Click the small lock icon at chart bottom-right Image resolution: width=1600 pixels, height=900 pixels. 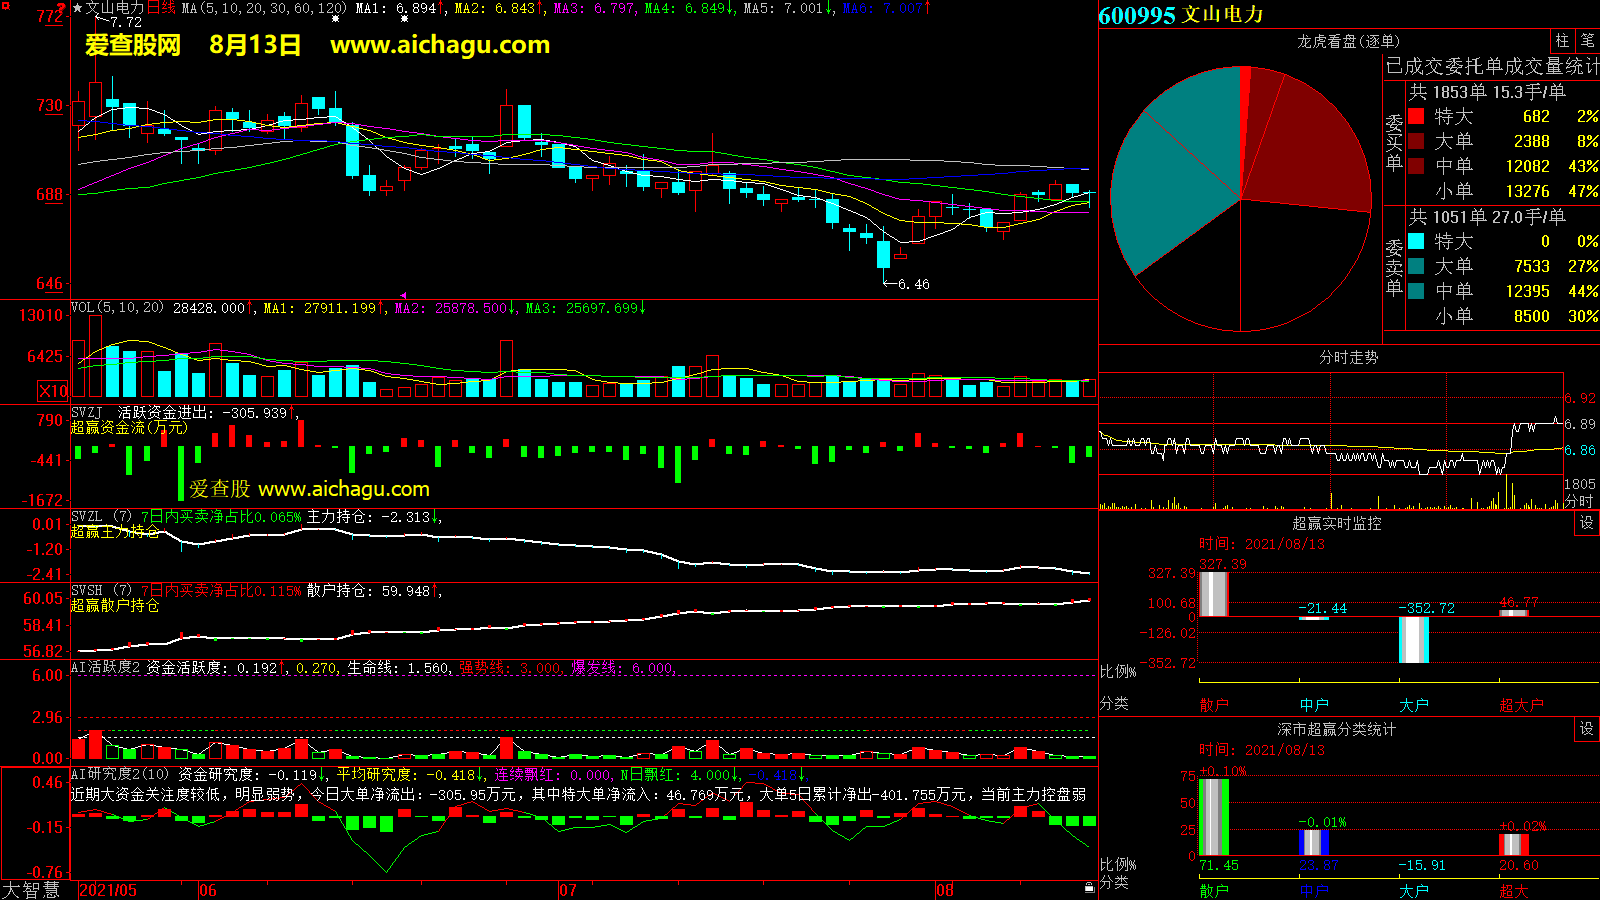point(1089,888)
